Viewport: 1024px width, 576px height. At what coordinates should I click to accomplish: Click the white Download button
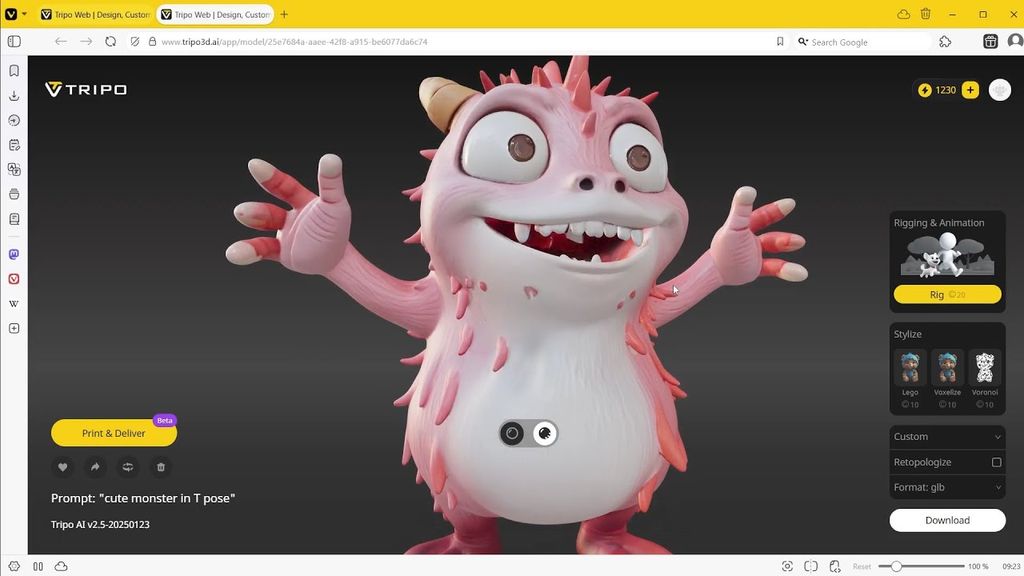point(947,520)
